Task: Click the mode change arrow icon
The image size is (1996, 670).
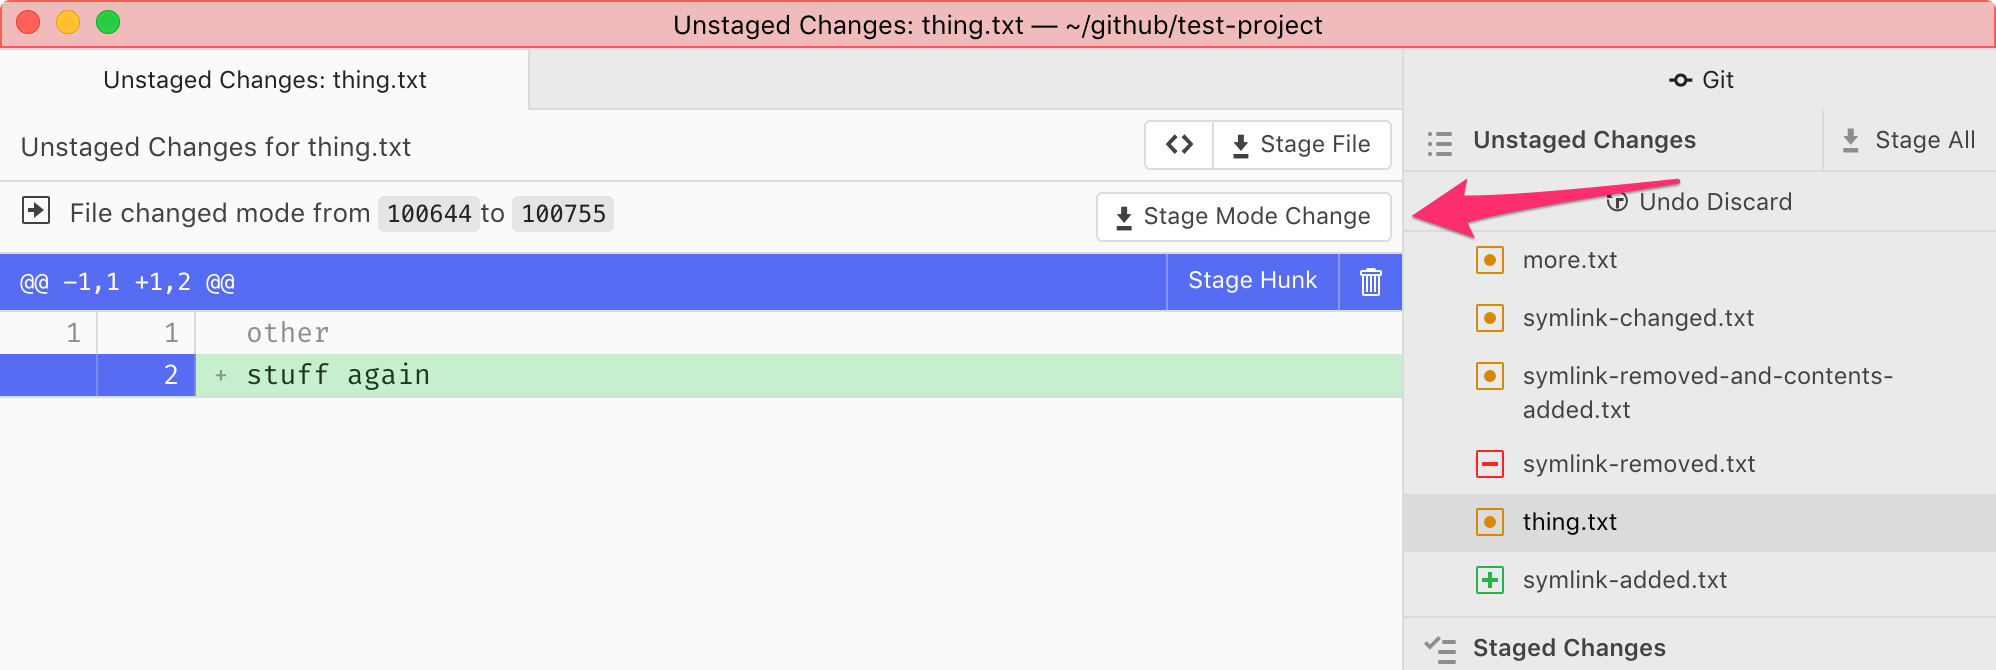Action: tap(36, 211)
